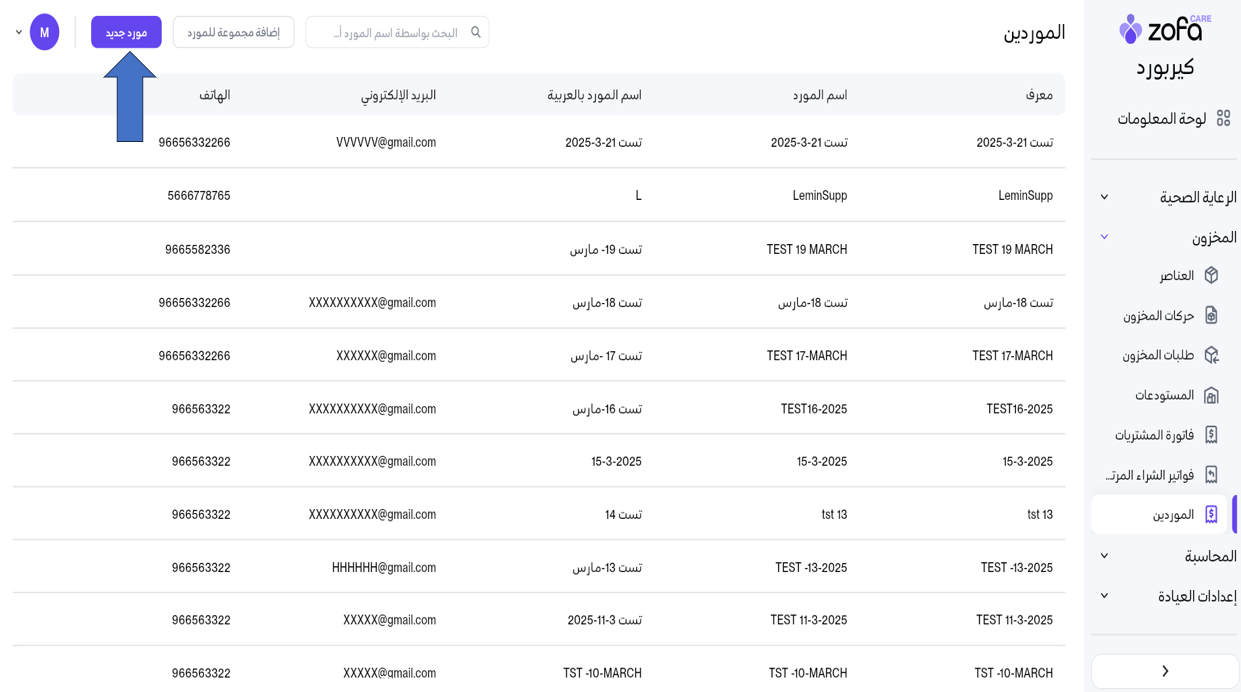Click the dashboard grid icon
Image resolution: width=1241 pixels, height=692 pixels.
click(x=1222, y=119)
